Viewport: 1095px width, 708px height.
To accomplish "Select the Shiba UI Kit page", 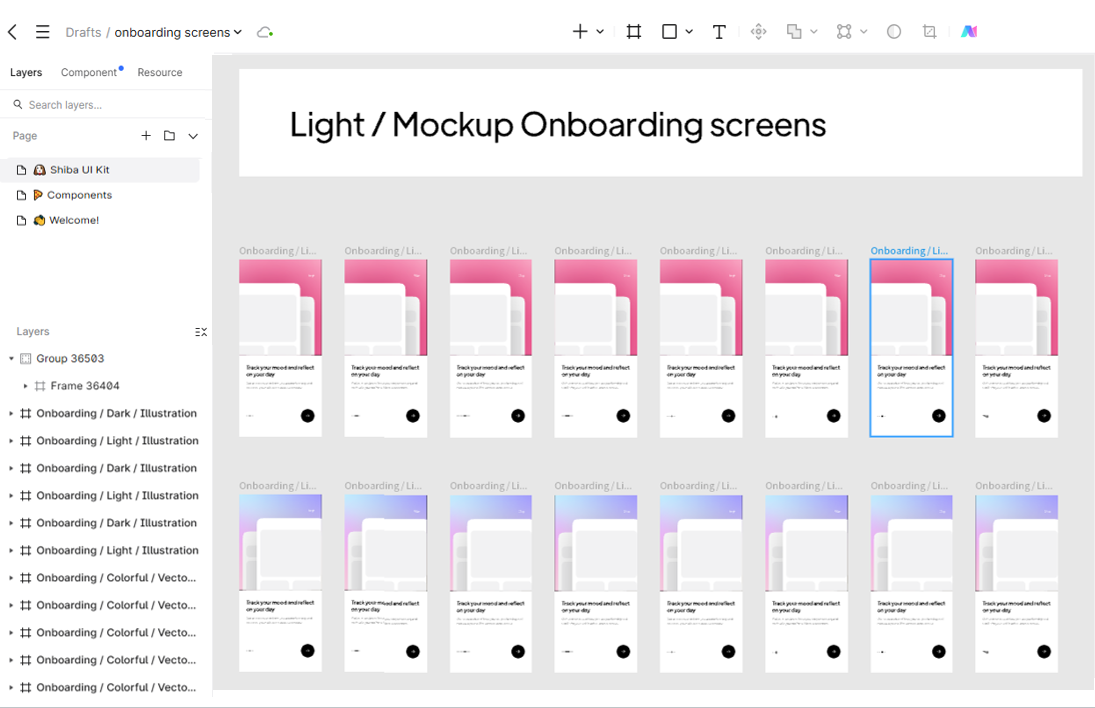I will [x=101, y=170].
